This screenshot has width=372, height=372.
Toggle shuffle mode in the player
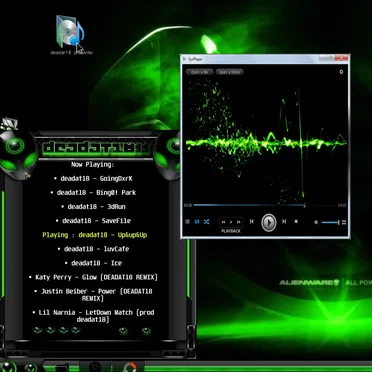206,222
